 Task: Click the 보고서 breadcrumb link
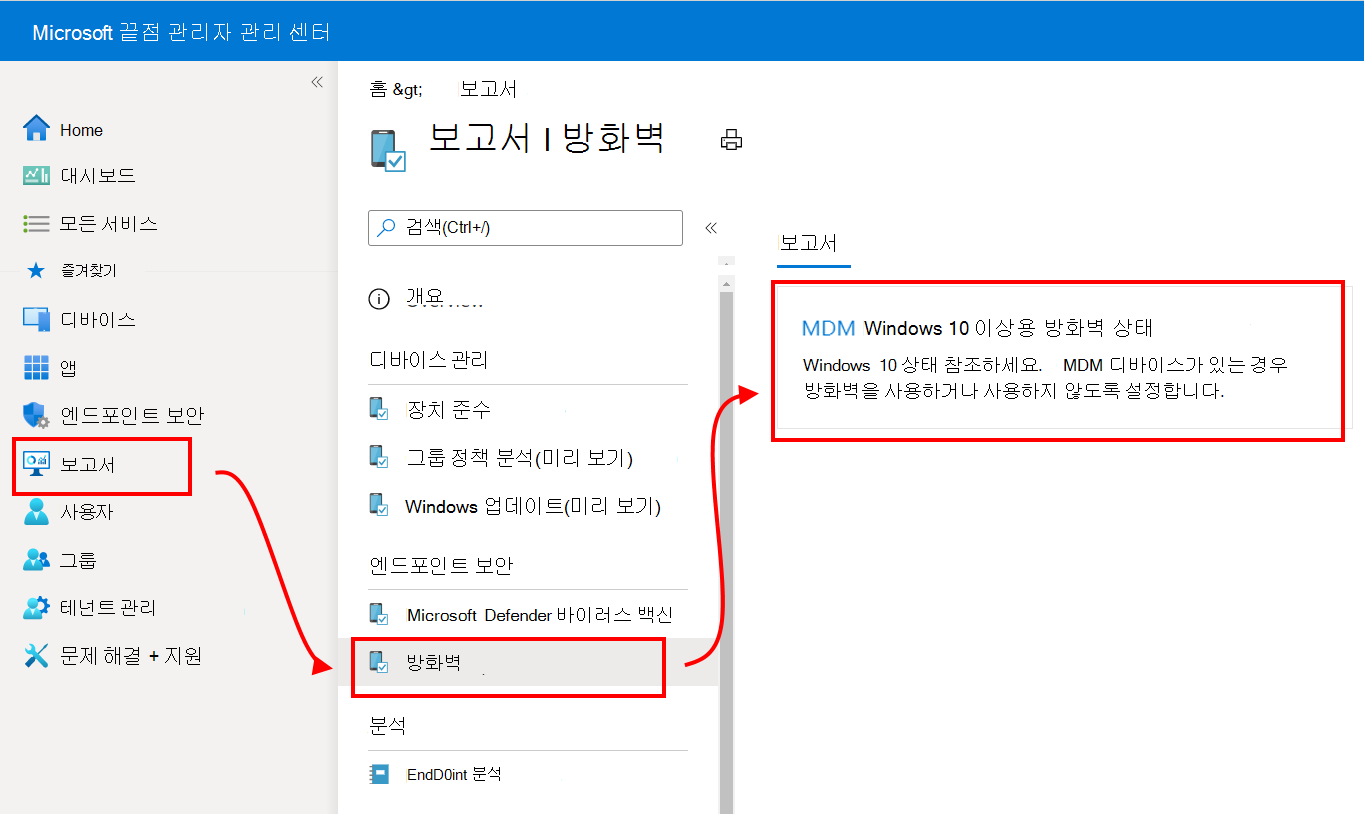click(x=489, y=90)
